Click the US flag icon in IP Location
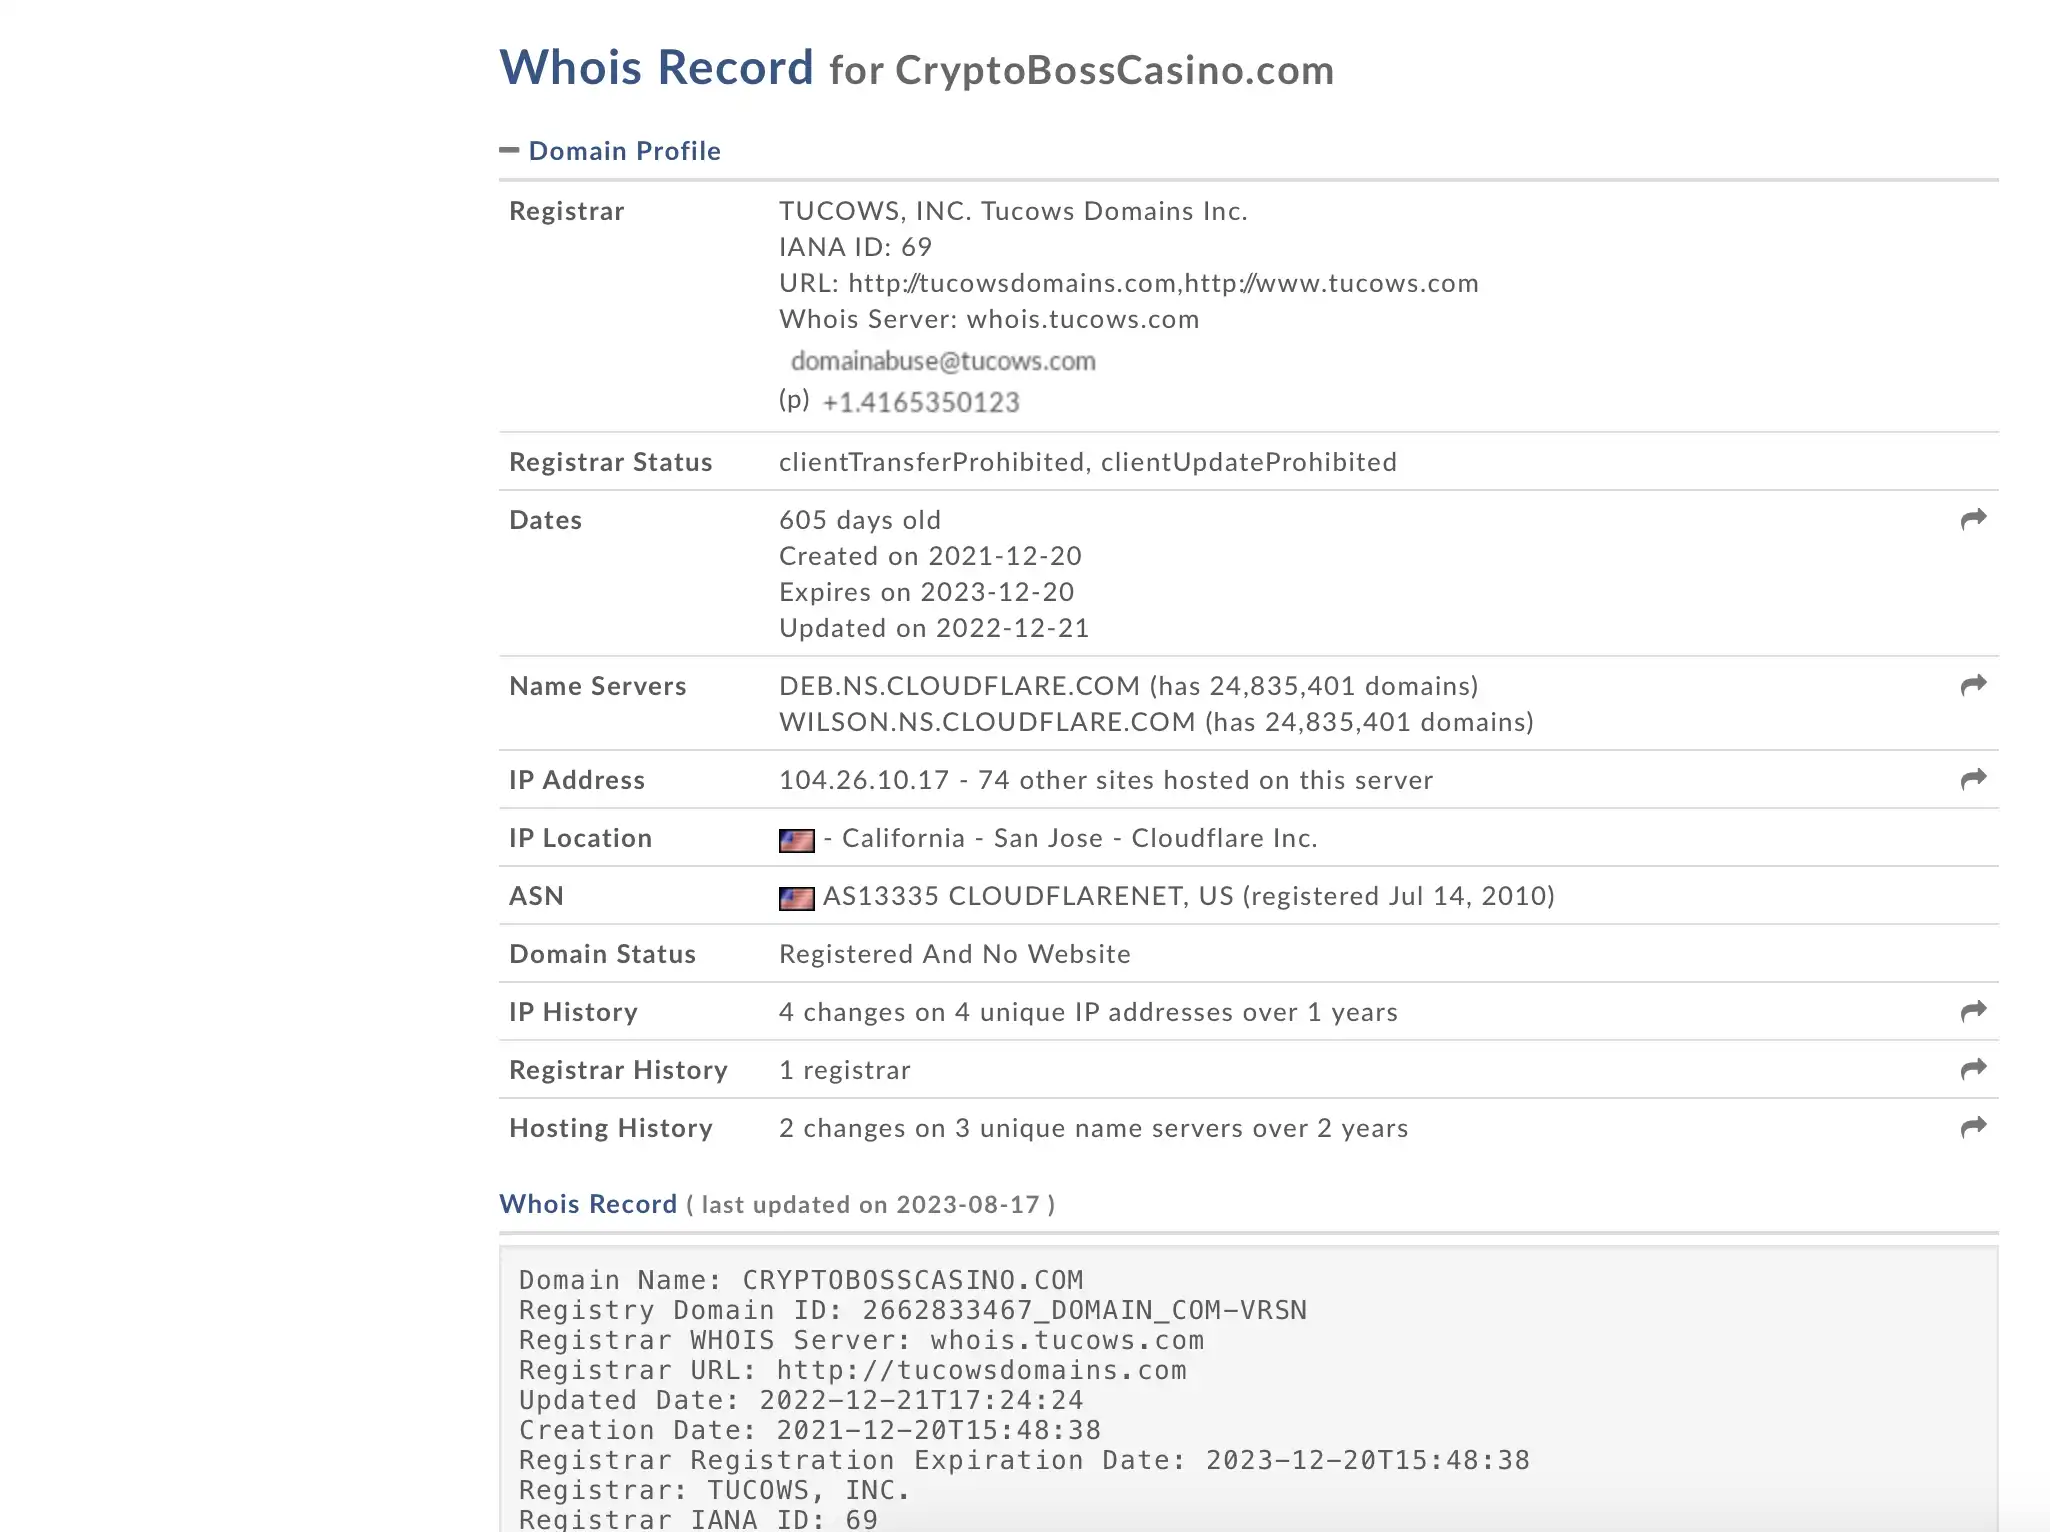Screen dimensions: 2050x1532 796,840
